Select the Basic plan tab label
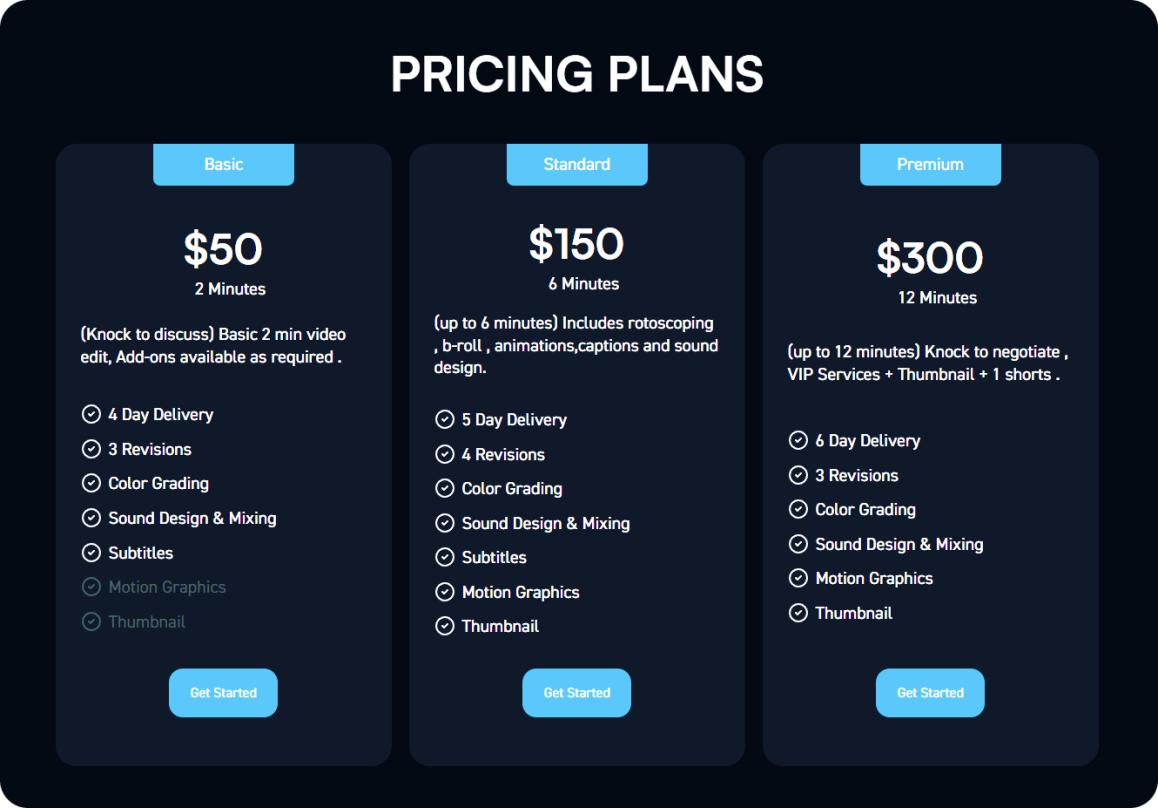Viewport: 1158px width, 808px height. click(x=224, y=165)
